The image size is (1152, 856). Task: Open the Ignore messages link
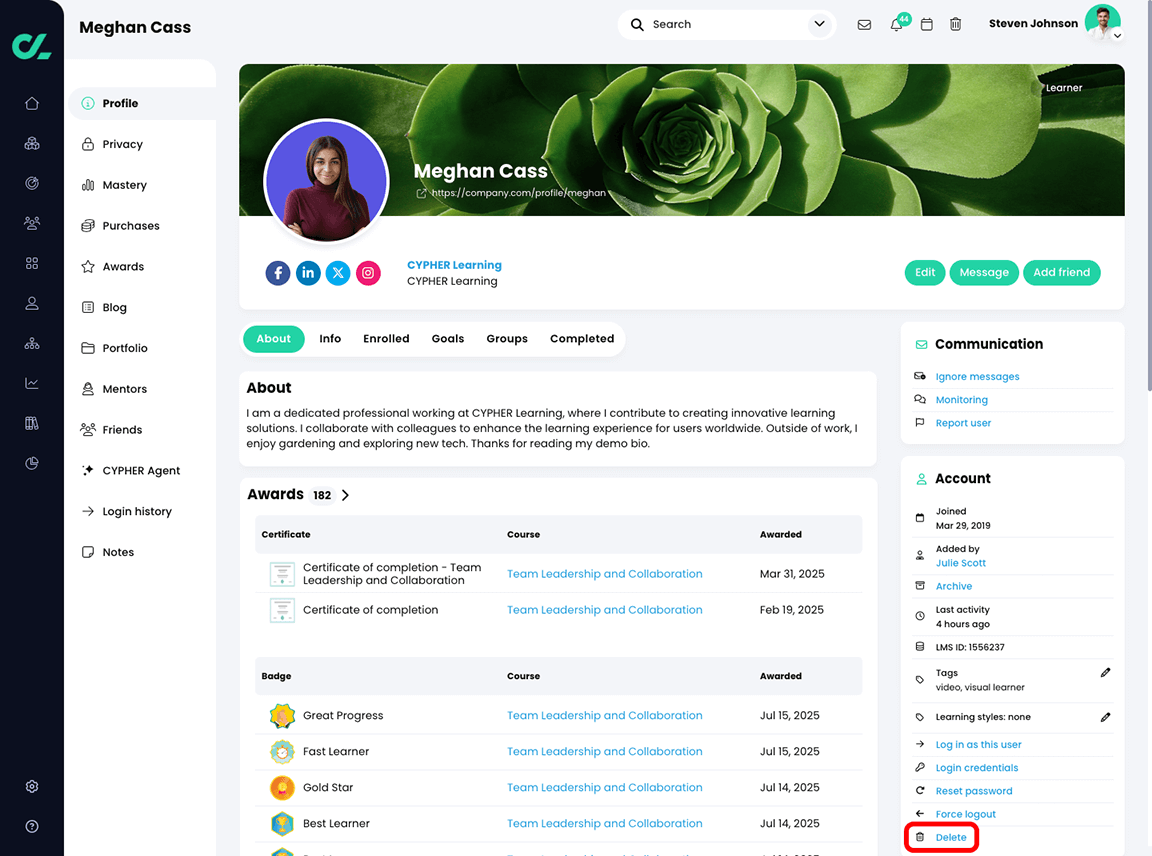pyautogui.click(x=977, y=376)
